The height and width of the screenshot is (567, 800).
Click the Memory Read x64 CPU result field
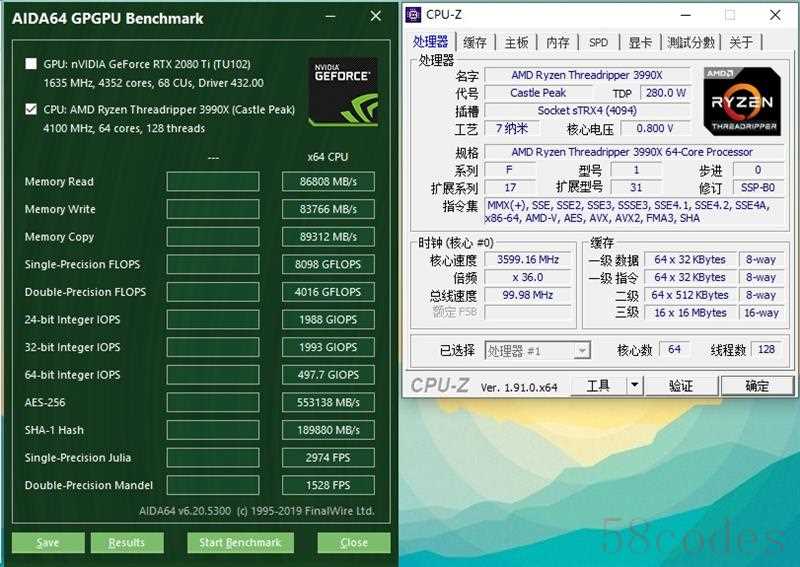coord(328,181)
